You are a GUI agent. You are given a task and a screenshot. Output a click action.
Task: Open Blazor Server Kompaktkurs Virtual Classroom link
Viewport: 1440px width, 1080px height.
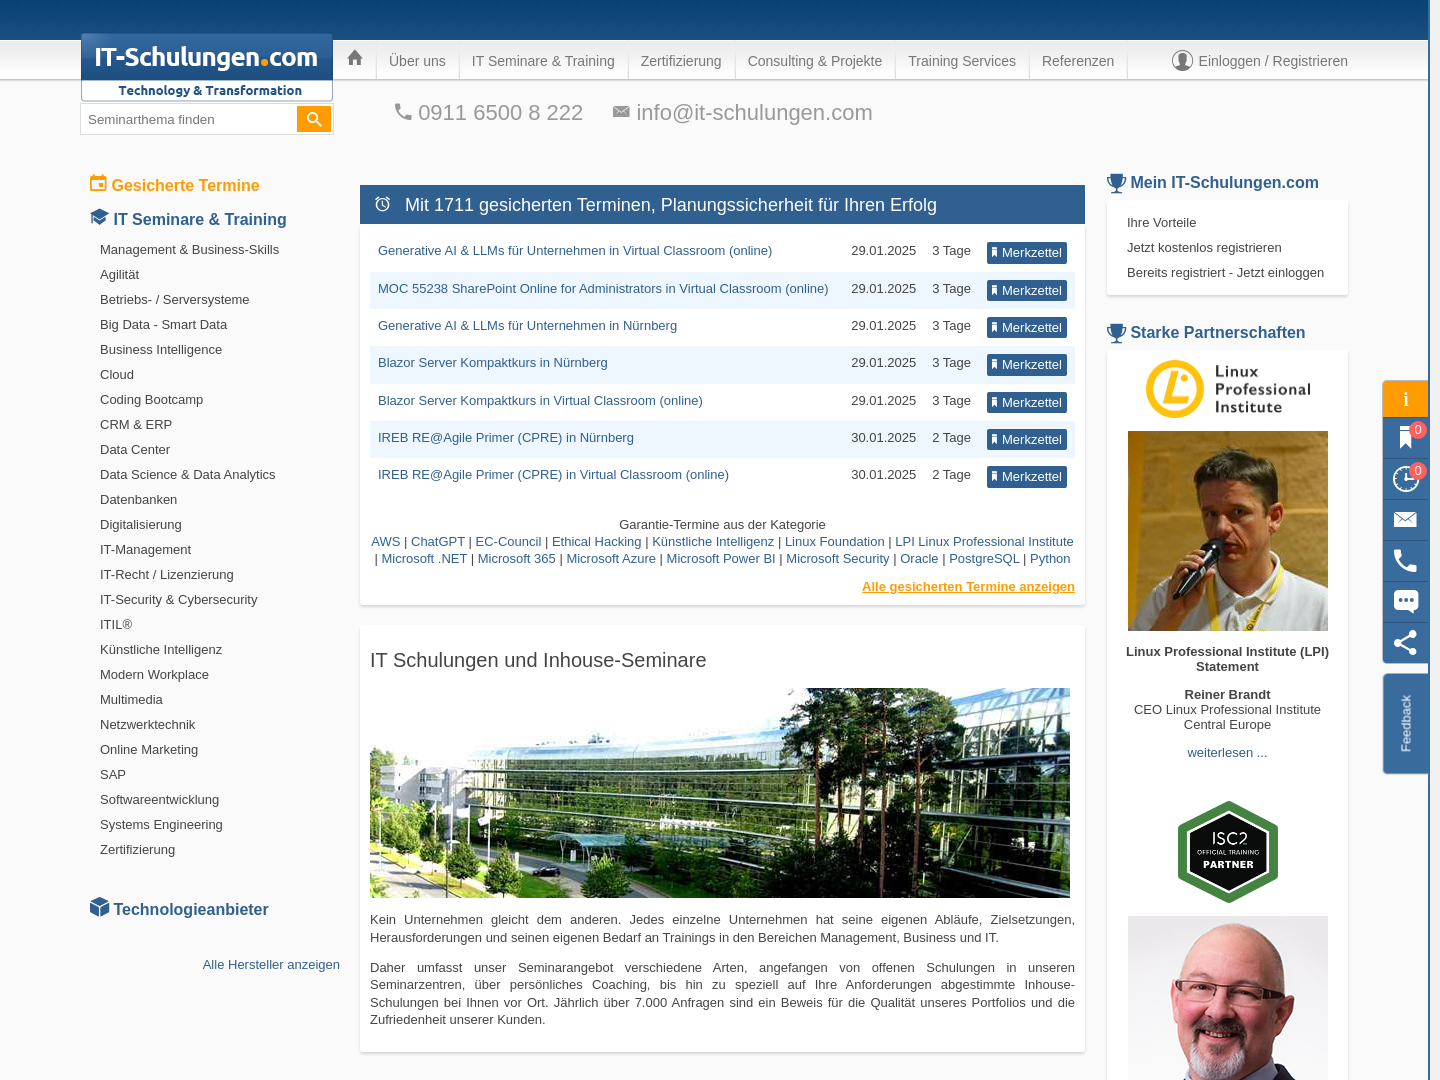point(540,401)
